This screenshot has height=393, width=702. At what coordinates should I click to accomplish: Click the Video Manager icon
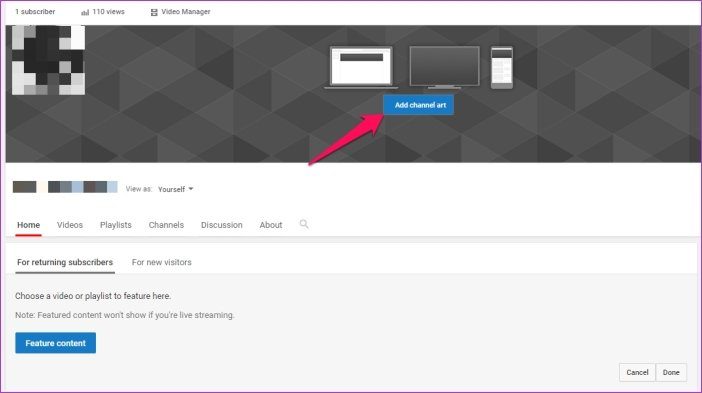tap(154, 12)
